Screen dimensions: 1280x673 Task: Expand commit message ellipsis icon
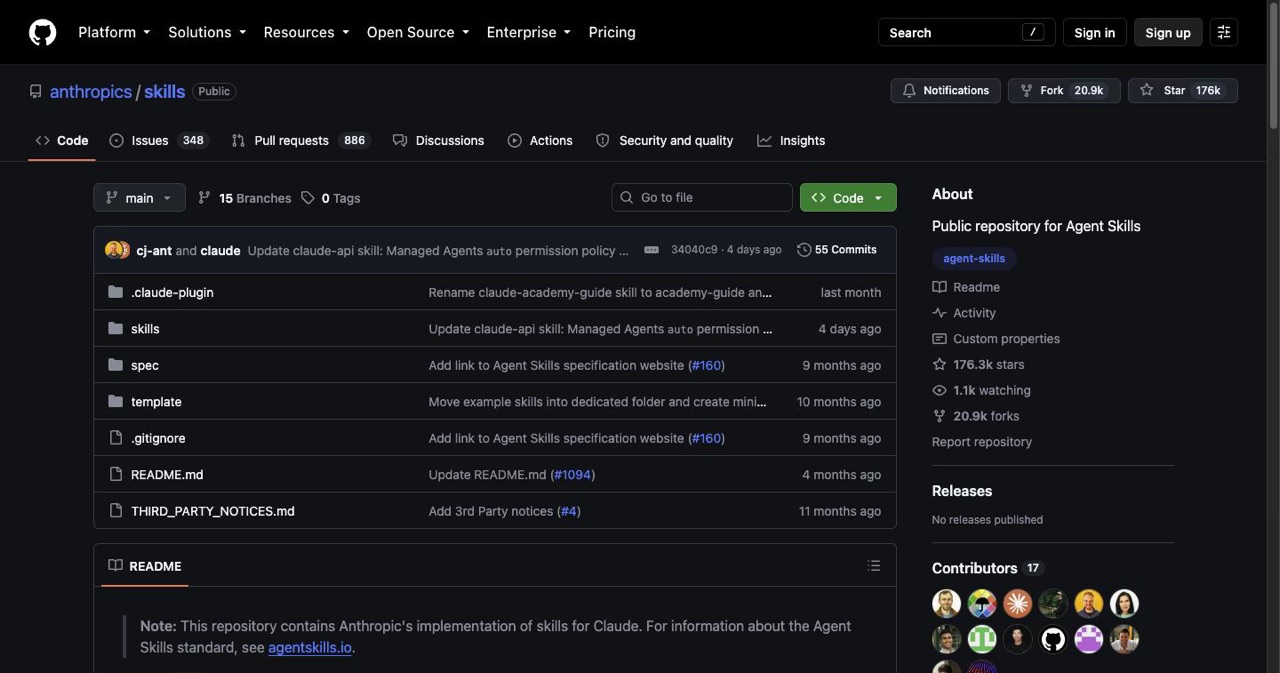tap(651, 250)
